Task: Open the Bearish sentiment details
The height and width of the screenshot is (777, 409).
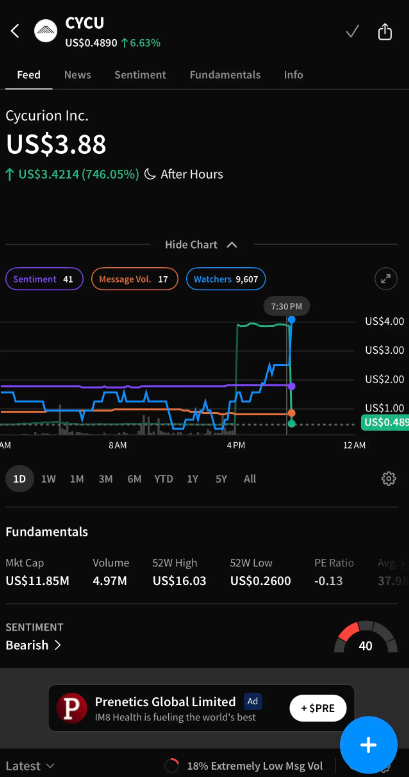Action: 33,645
